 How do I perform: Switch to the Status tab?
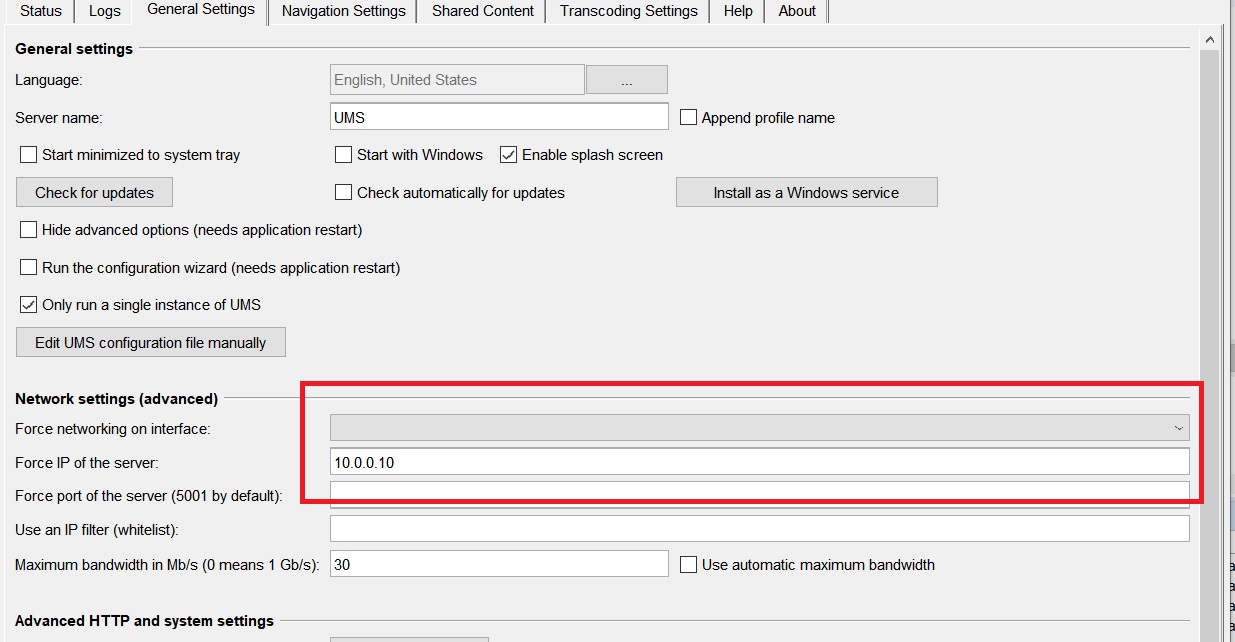pos(39,11)
